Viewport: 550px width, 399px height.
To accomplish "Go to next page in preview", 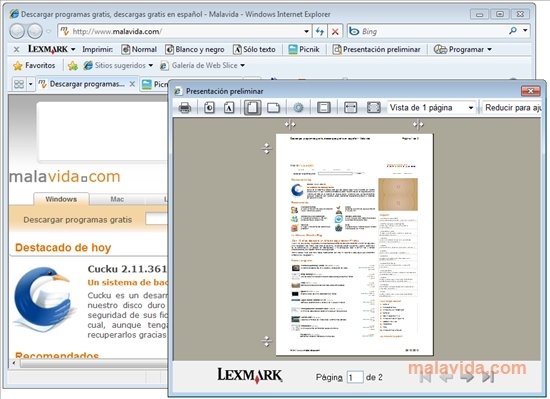I will click(467, 377).
